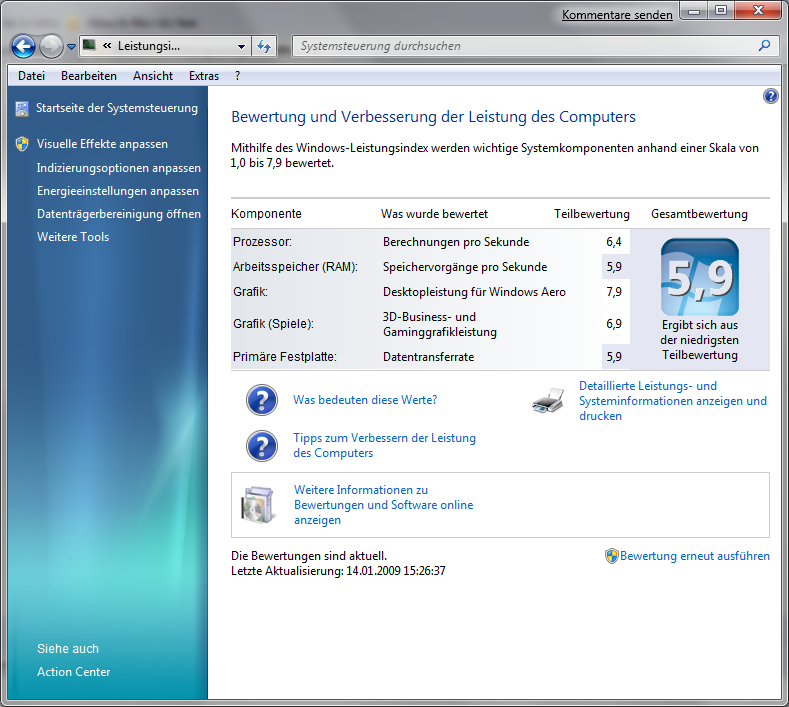This screenshot has height=707, width=789.
Task: Select the Grafik score 7,9
Action: (614, 292)
